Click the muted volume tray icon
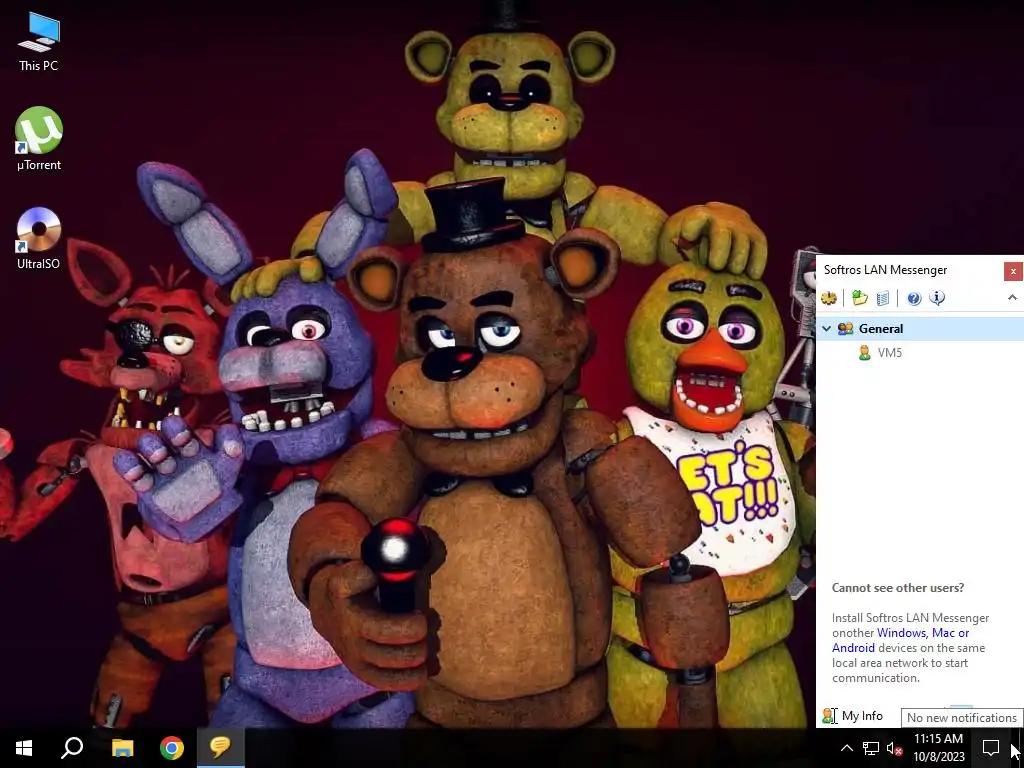The image size is (1024, 768). point(895,748)
